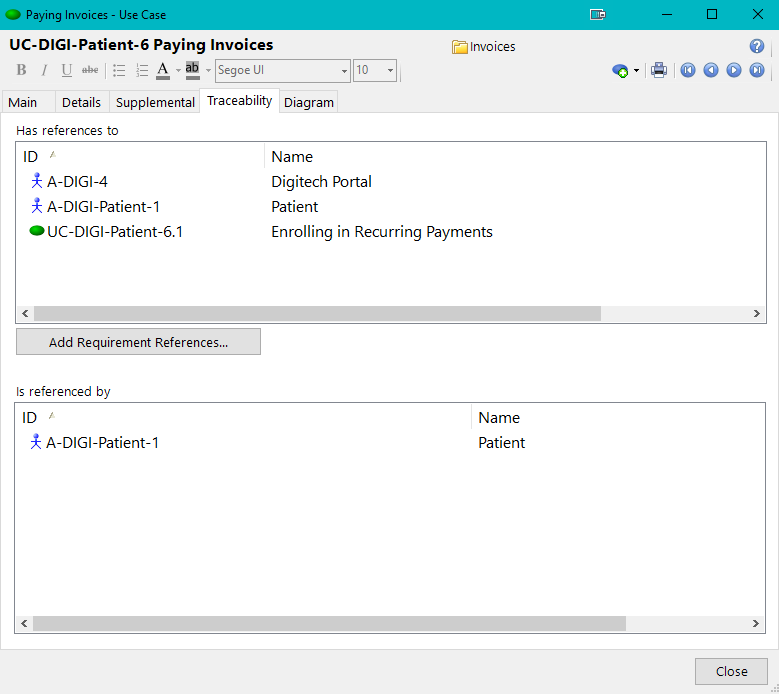This screenshot has height=694, width=779.
Task: Switch to the Supplemental tab
Action: point(155,102)
